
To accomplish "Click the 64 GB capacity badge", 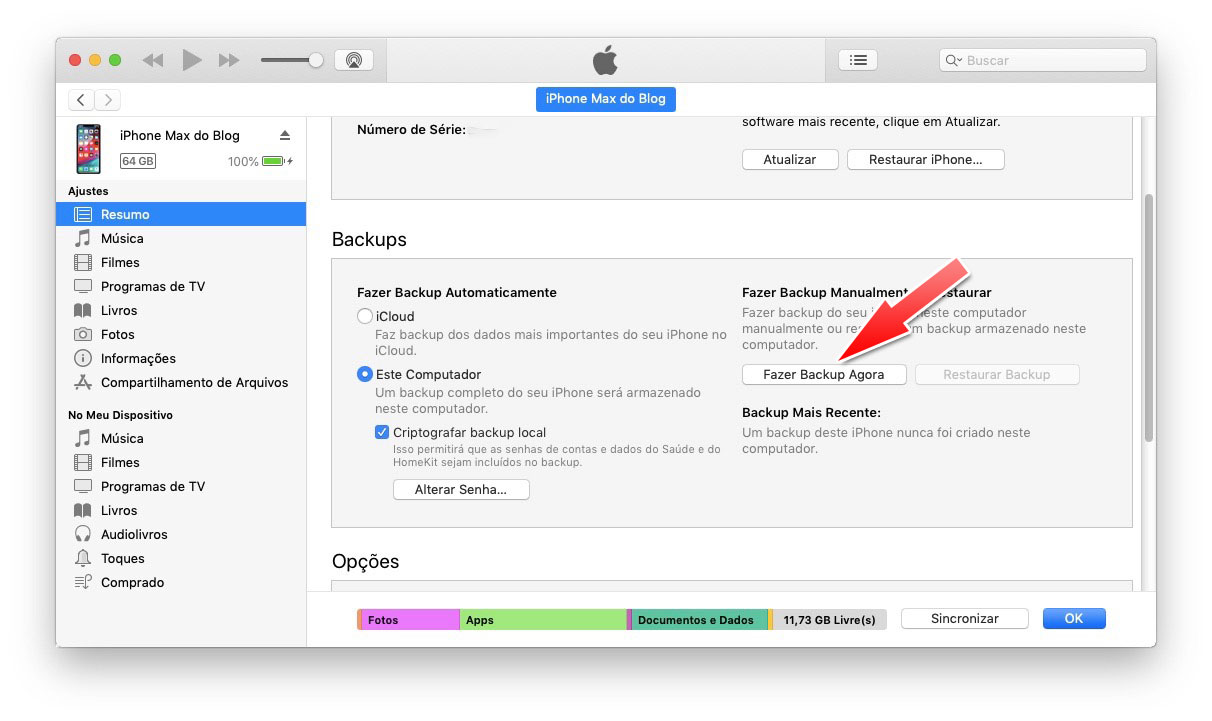I will [x=138, y=161].
